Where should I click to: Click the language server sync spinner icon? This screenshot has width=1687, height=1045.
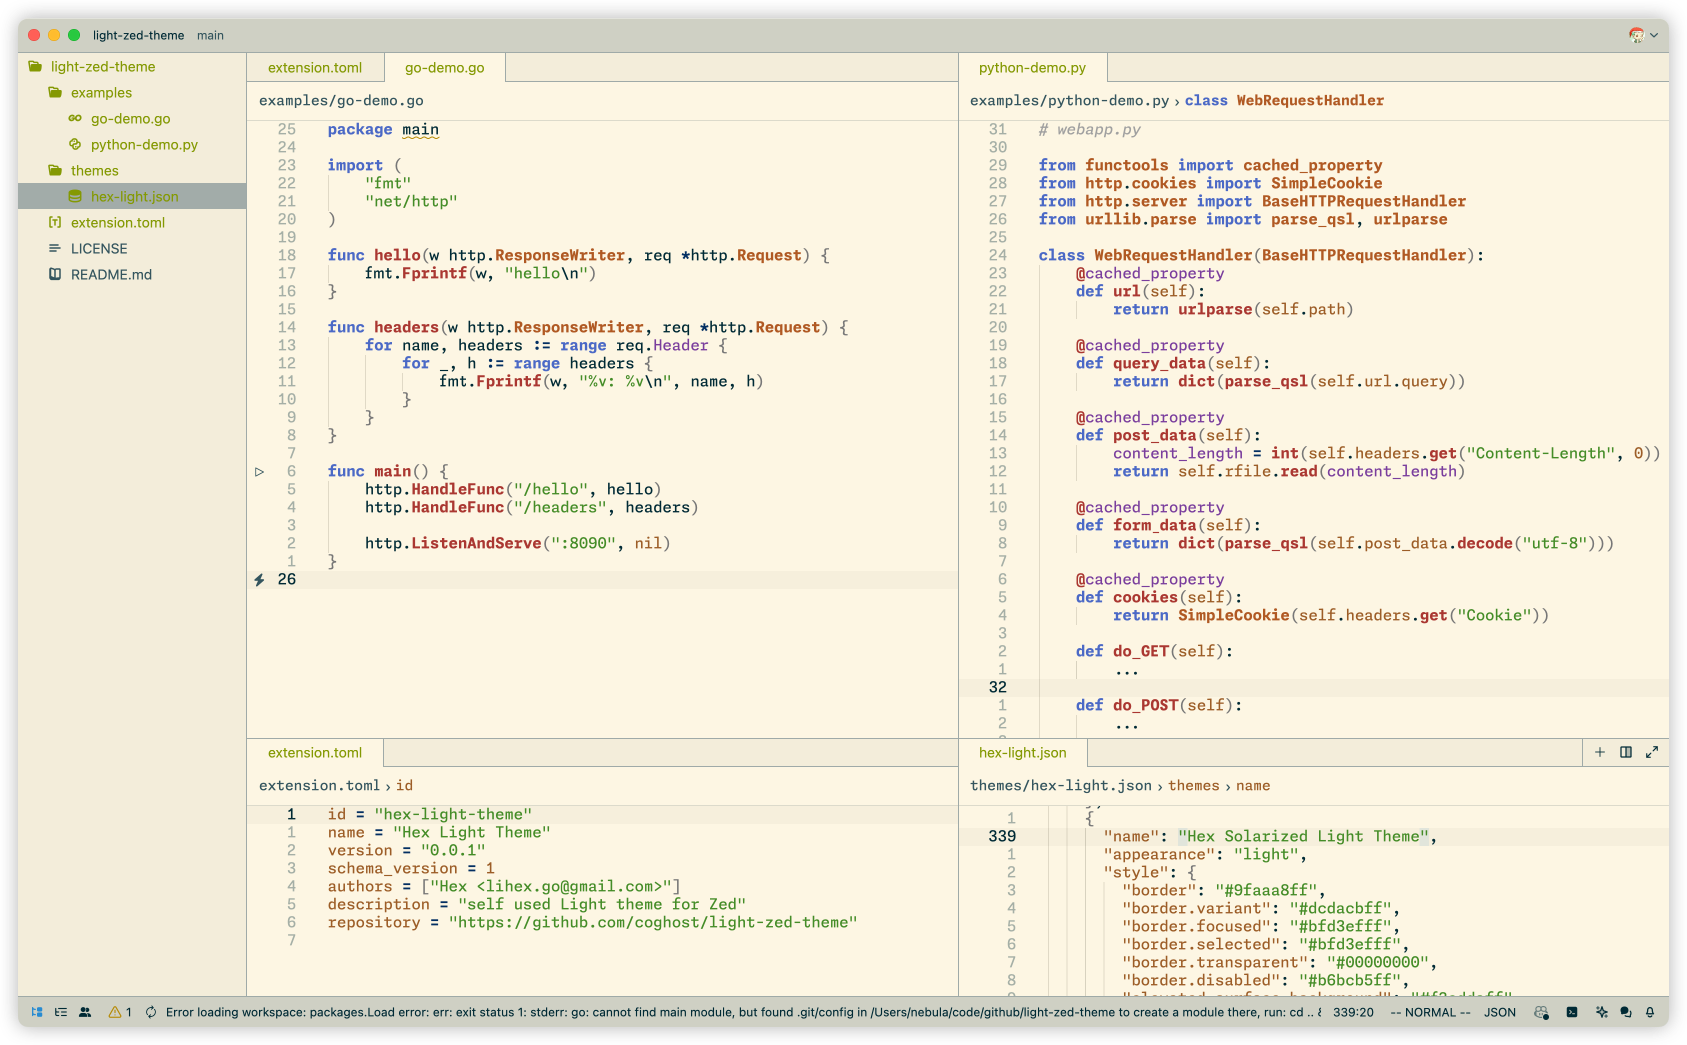tap(151, 1012)
